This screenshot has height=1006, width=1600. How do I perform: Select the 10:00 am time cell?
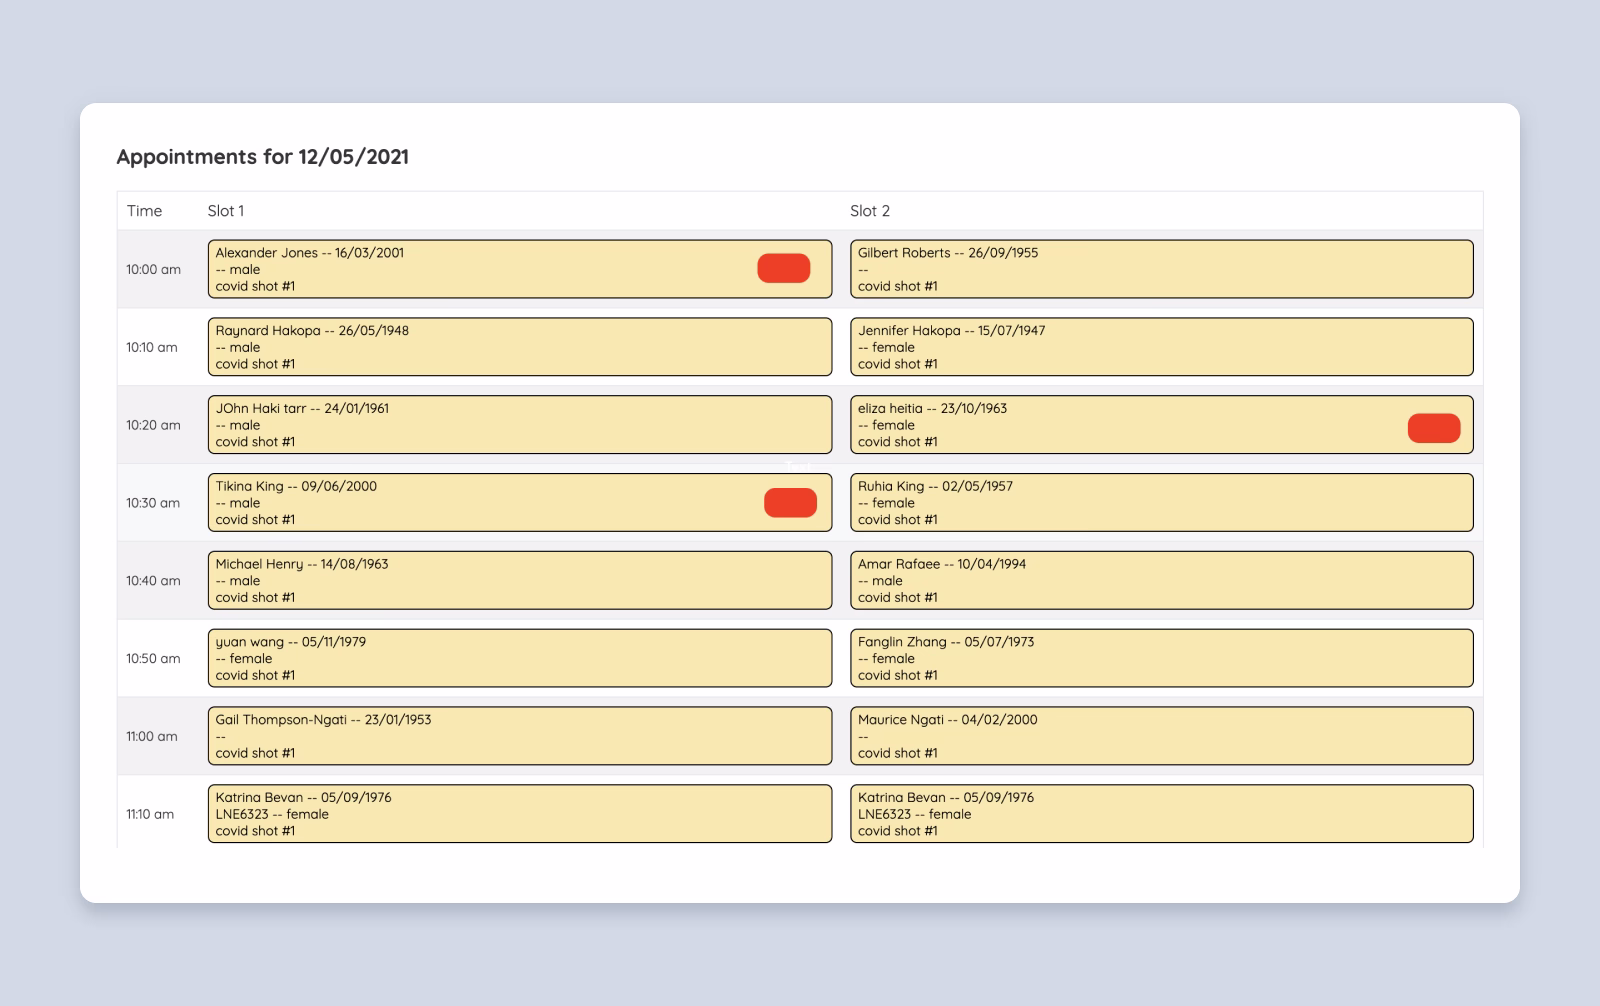(154, 270)
